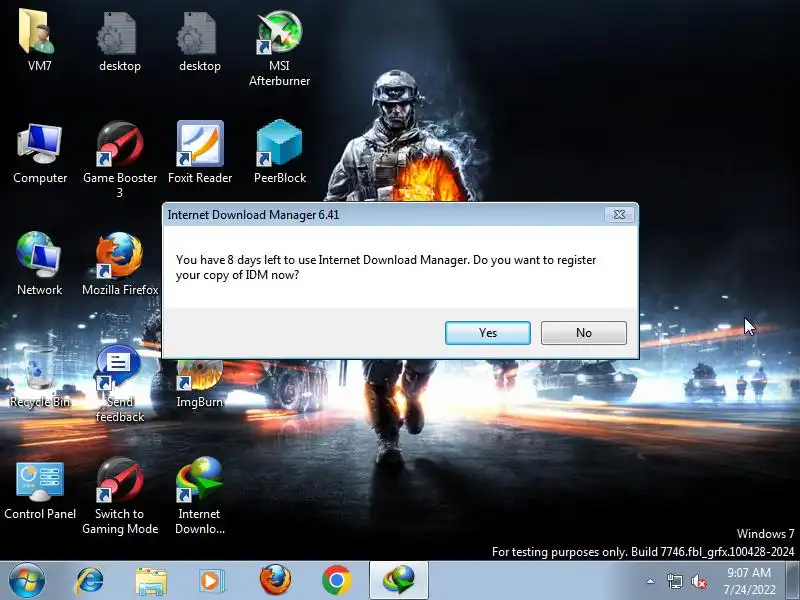Select the IDM taskbar button
The height and width of the screenshot is (600, 800).
click(x=399, y=581)
